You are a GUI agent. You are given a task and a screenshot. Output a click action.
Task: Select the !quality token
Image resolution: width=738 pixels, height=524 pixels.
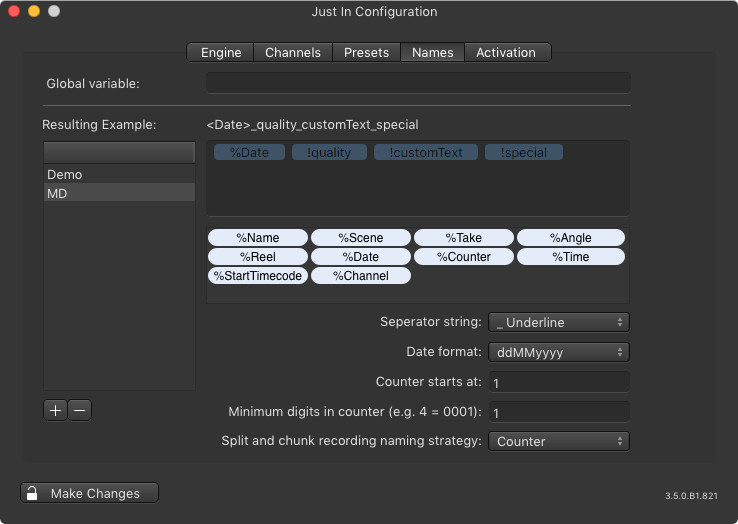[329, 152]
